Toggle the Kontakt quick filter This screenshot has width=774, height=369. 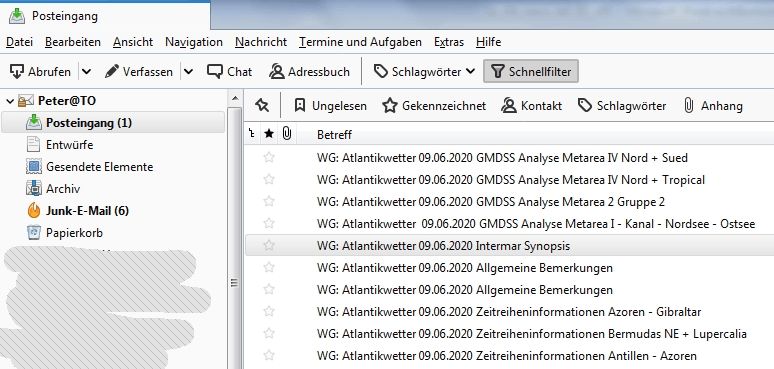tap(531, 106)
